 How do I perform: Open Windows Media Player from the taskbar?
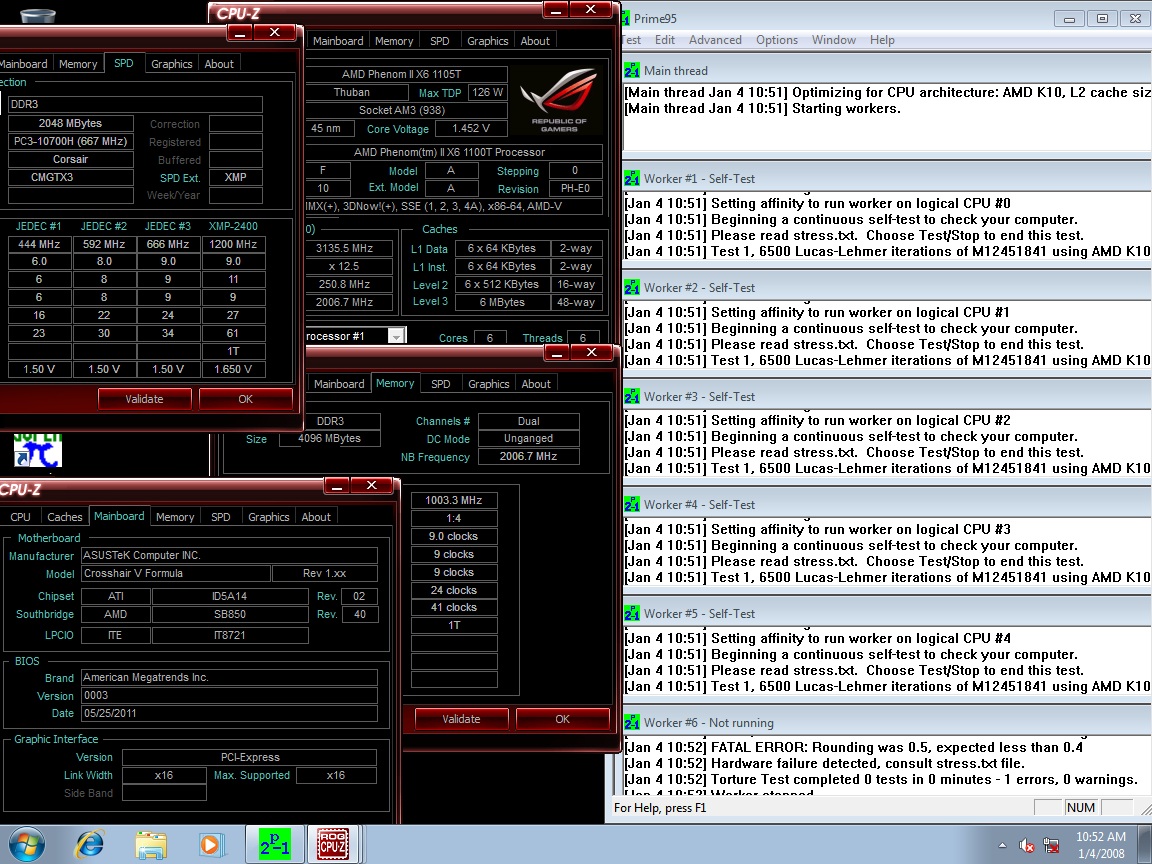pos(211,845)
